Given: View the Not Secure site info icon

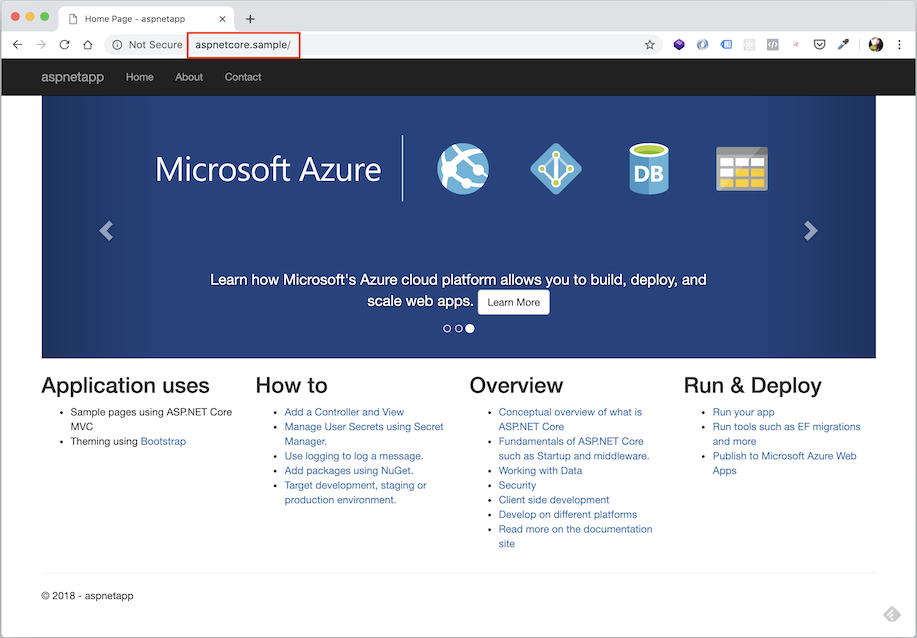Looking at the screenshot, I should (x=117, y=45).
